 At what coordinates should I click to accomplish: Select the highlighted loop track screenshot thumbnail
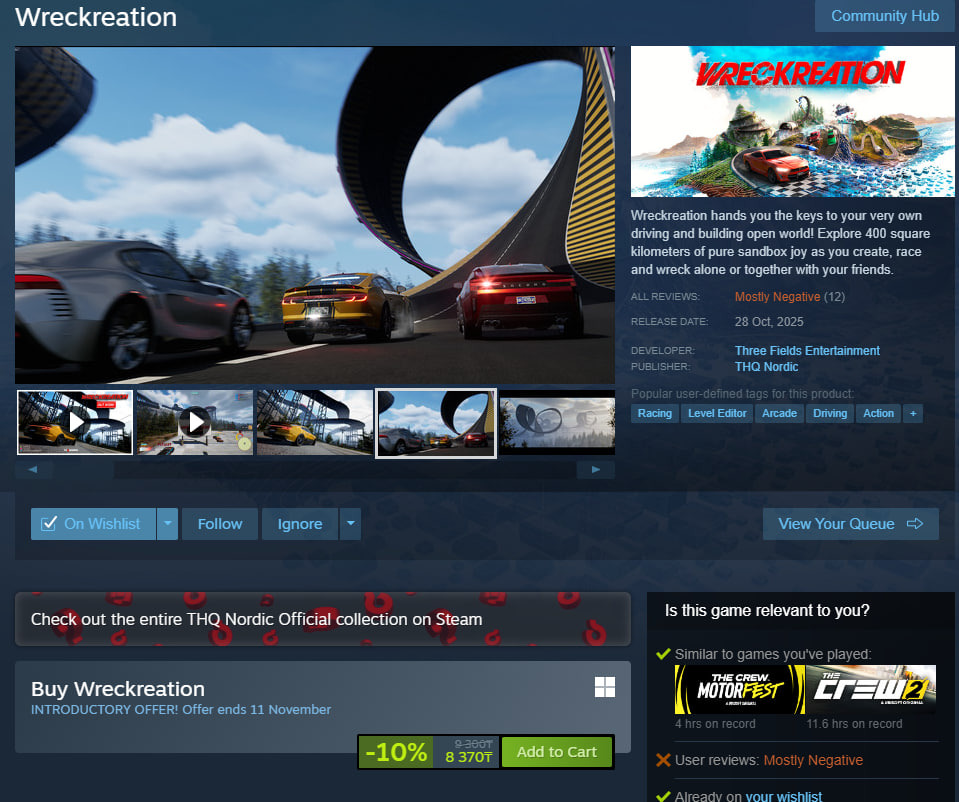(x=435, y=423)
